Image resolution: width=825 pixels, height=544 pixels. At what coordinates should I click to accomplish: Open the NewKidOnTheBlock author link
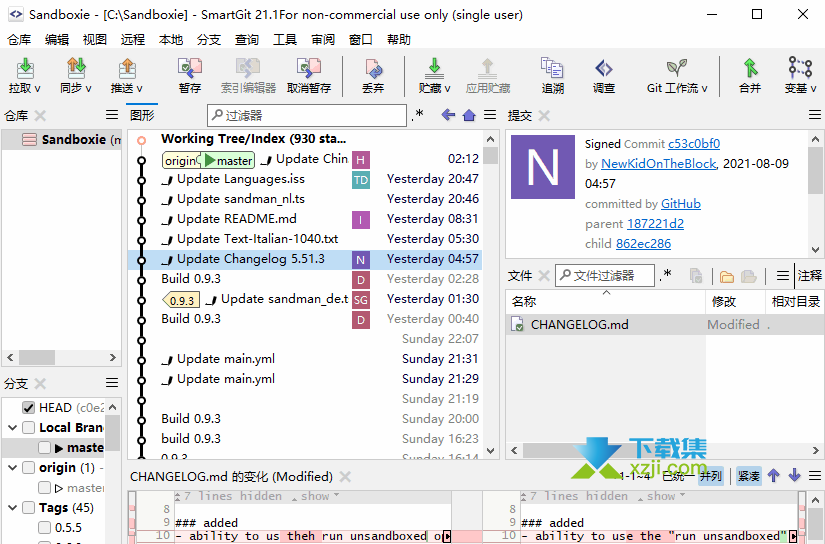pyautogui.click(x=659, y=164)
